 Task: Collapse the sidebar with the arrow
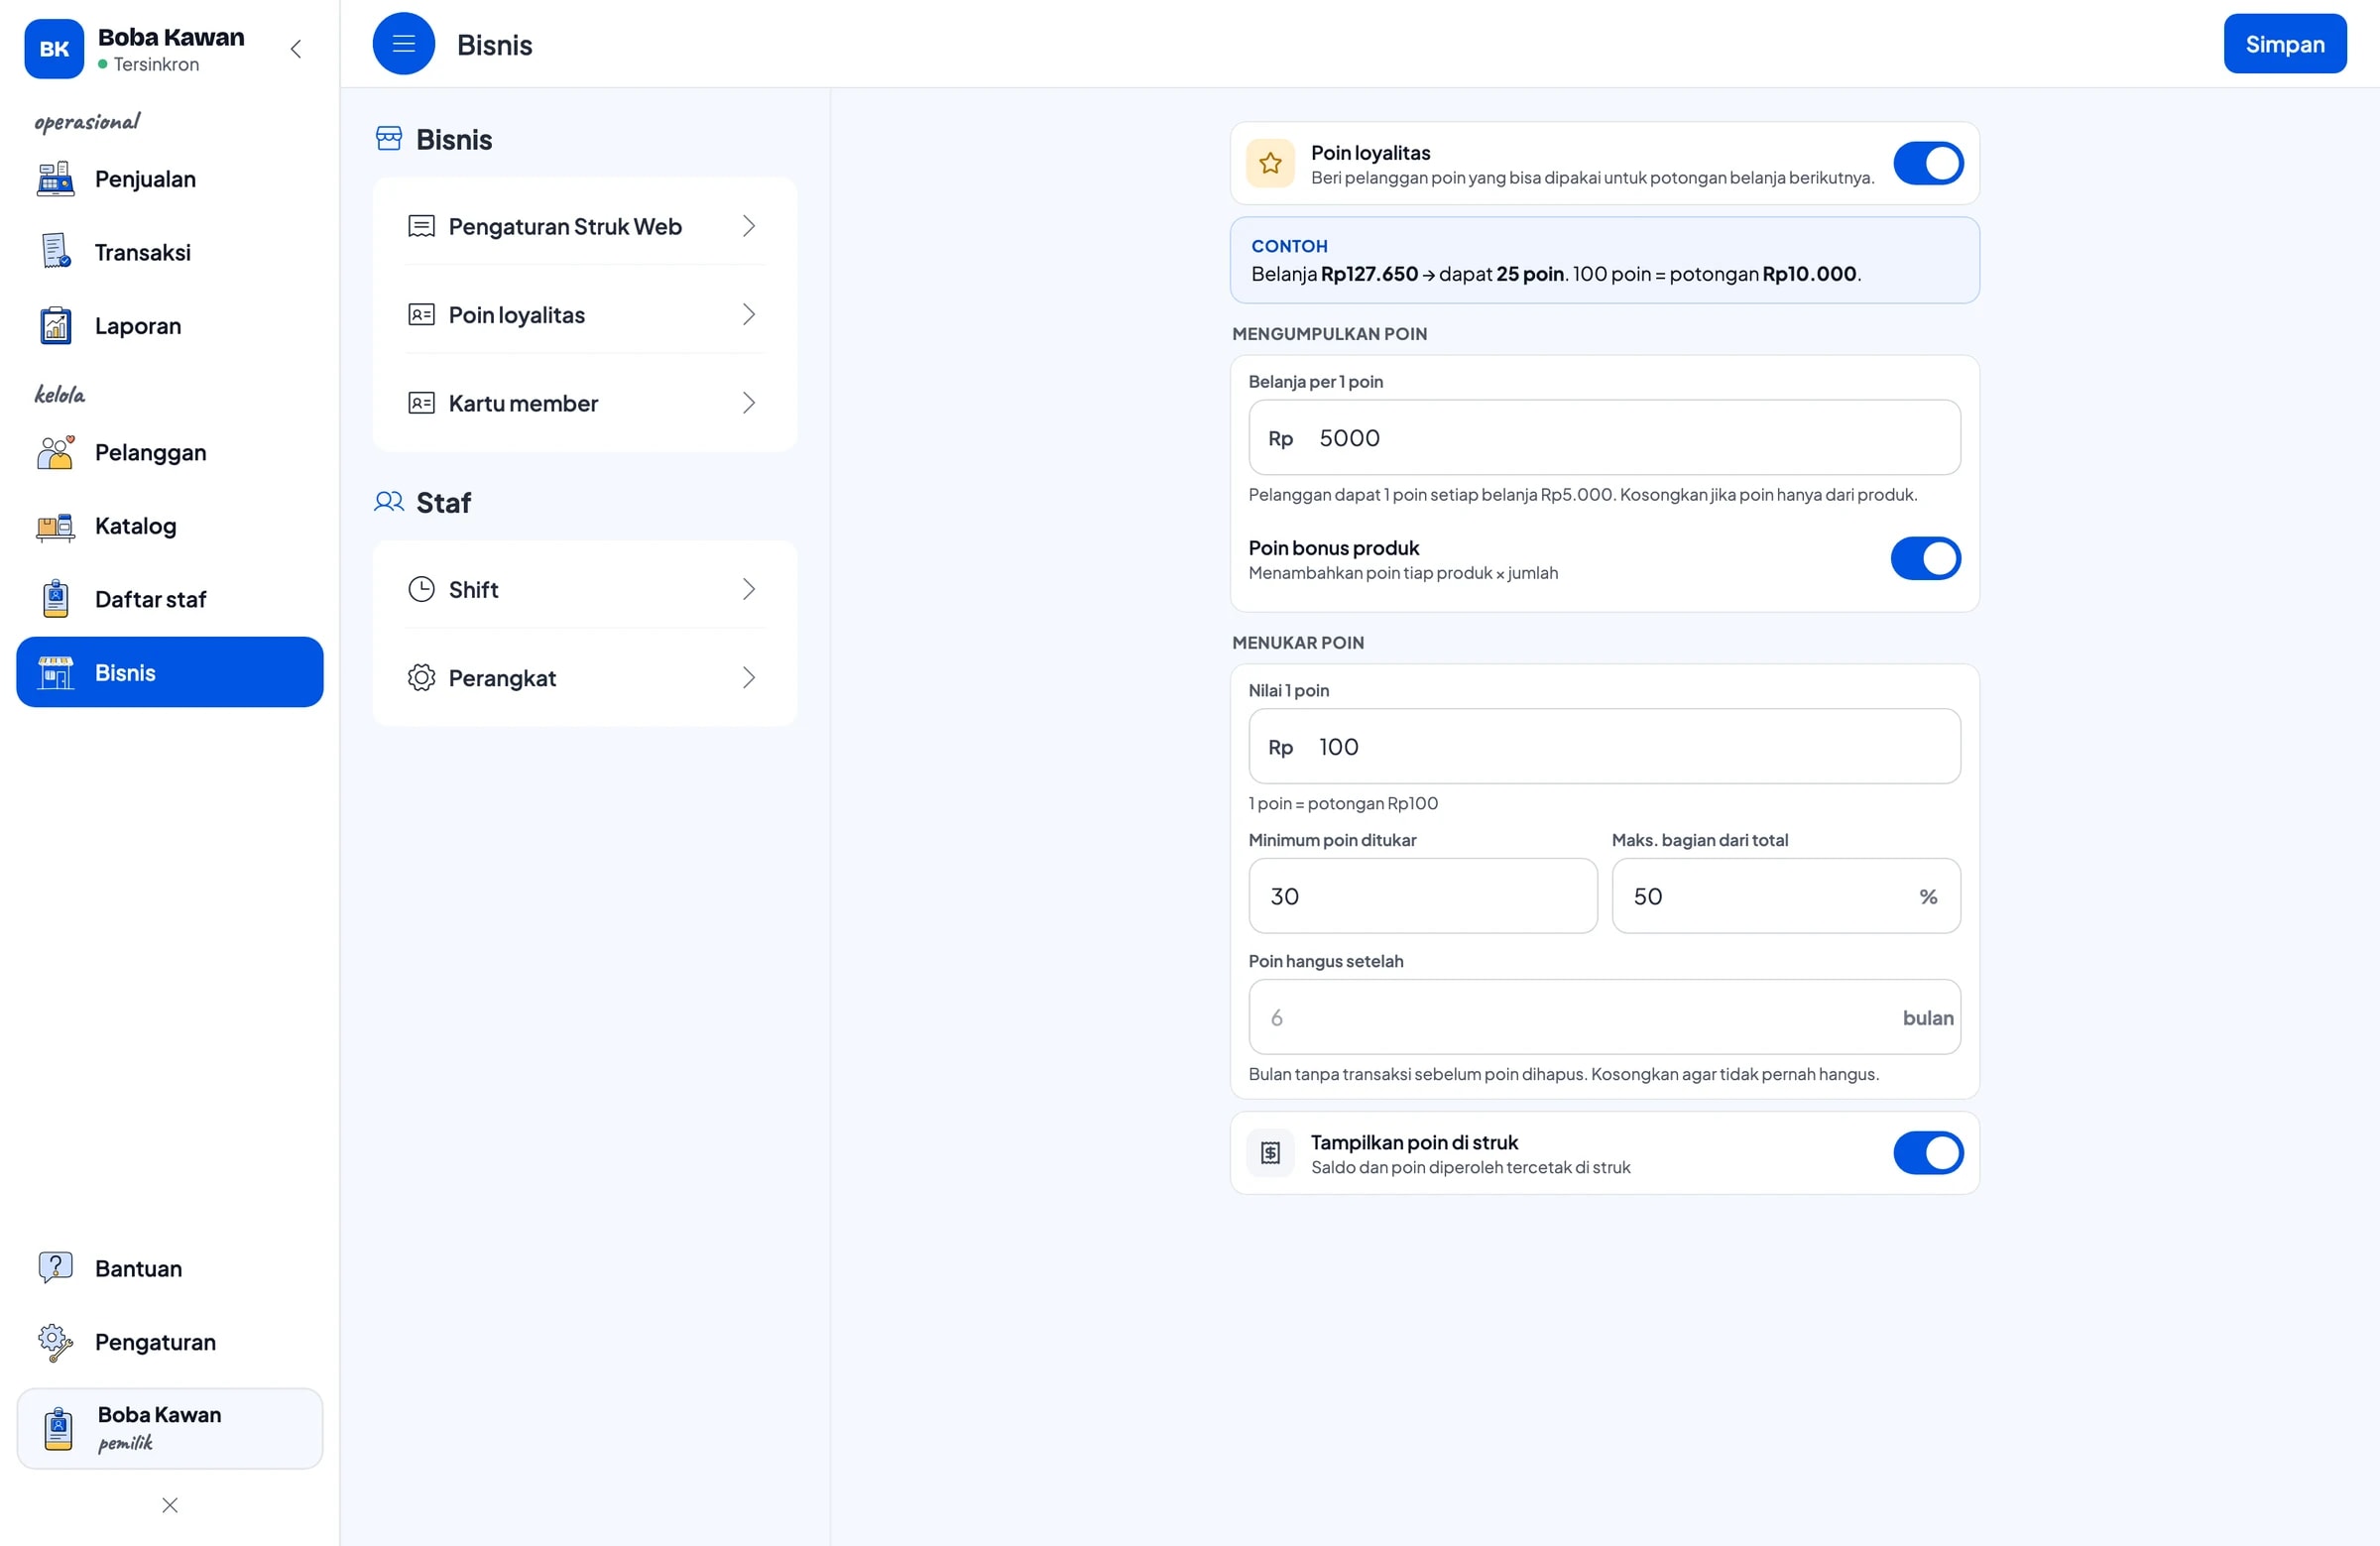pyautogui.click(x=296, y=49)
